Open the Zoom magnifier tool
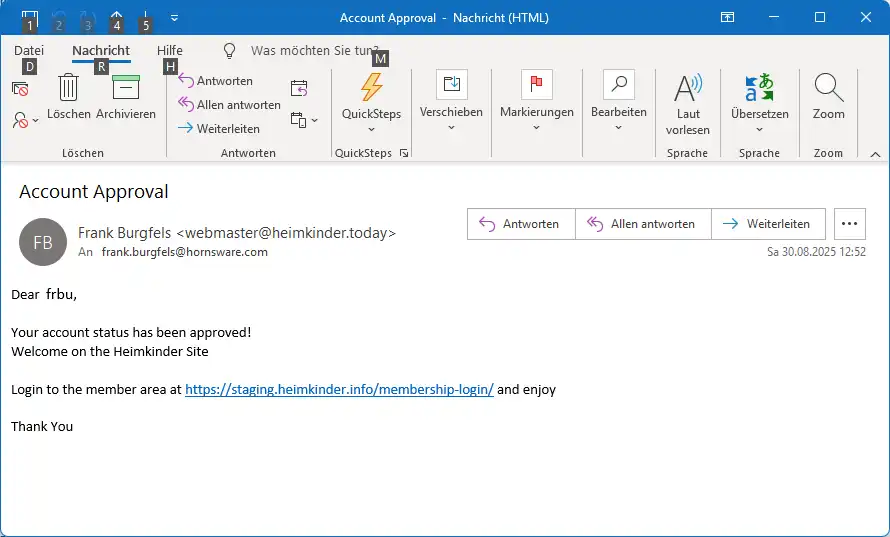The width and height of the screenshot is (890, 537). (x=828, y=89)
